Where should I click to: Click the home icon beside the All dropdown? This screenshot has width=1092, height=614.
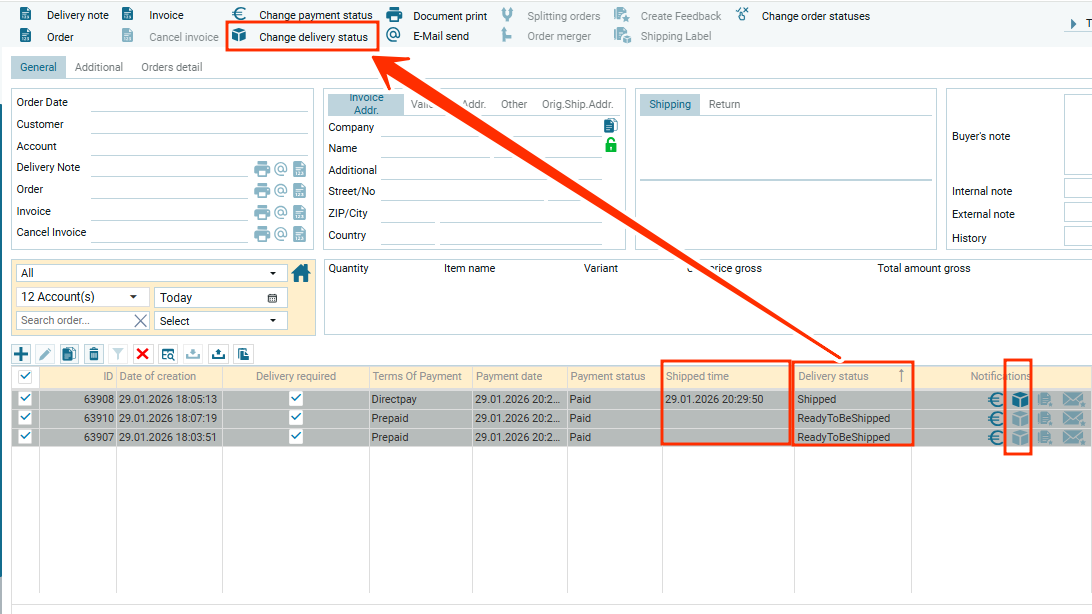tap(301, 273)
